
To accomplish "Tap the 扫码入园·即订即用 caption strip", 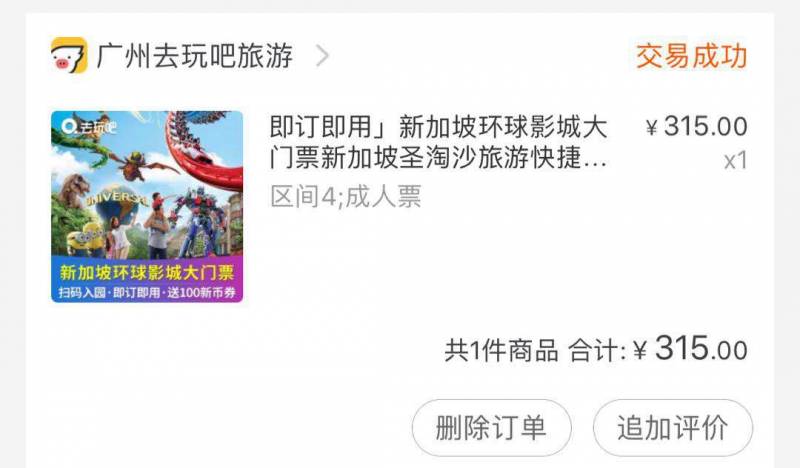I will point(147,293).
